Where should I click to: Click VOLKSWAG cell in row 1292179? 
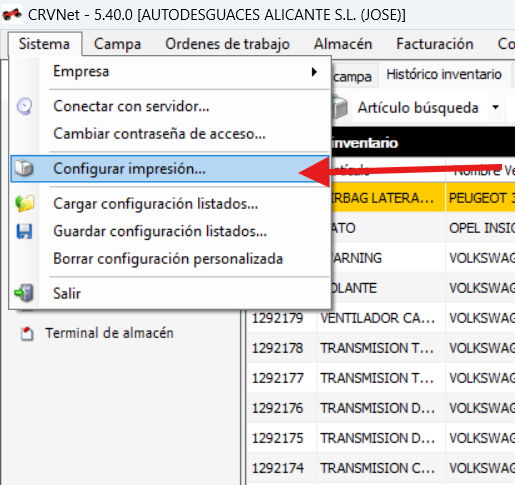481,318
